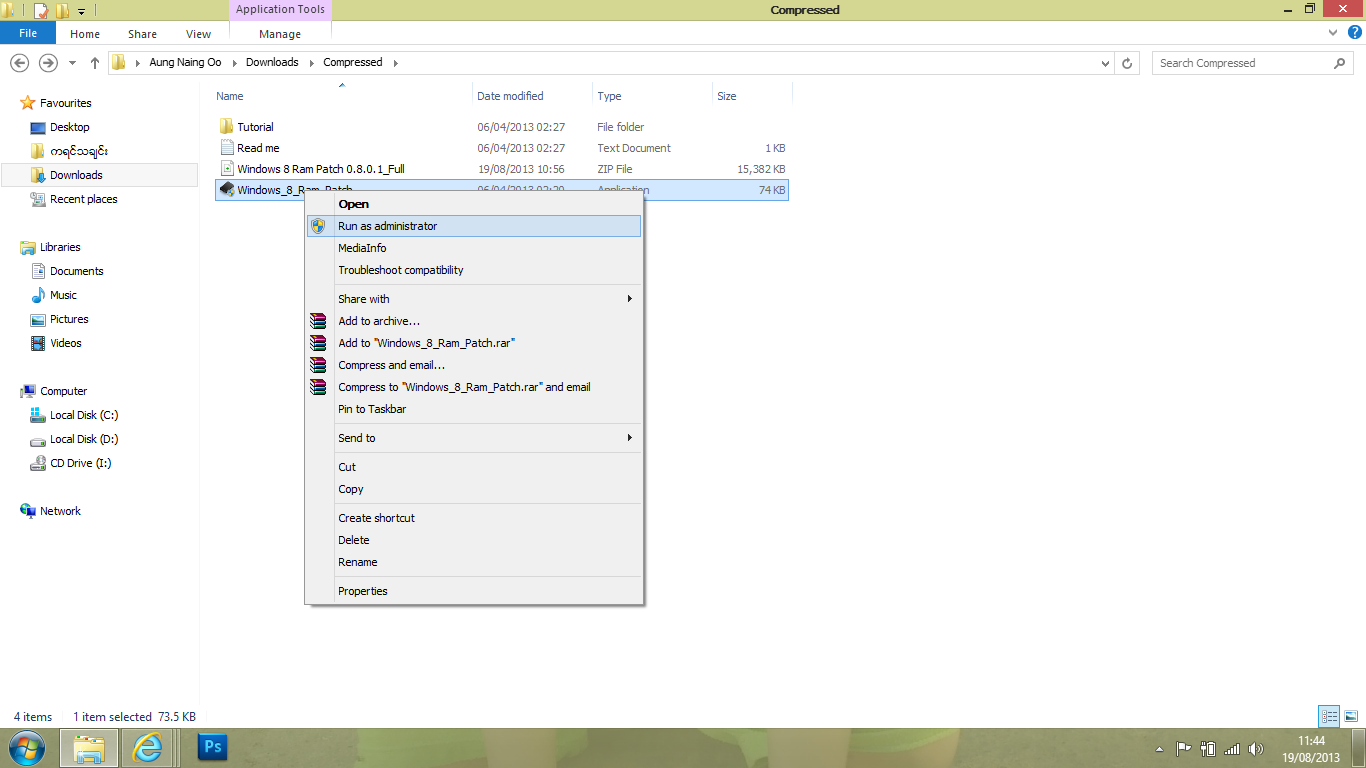The width and height of the screenshot is (1366, 768).
Task: Switch to large icons view in status bar
Action: tap(1351, 716)
